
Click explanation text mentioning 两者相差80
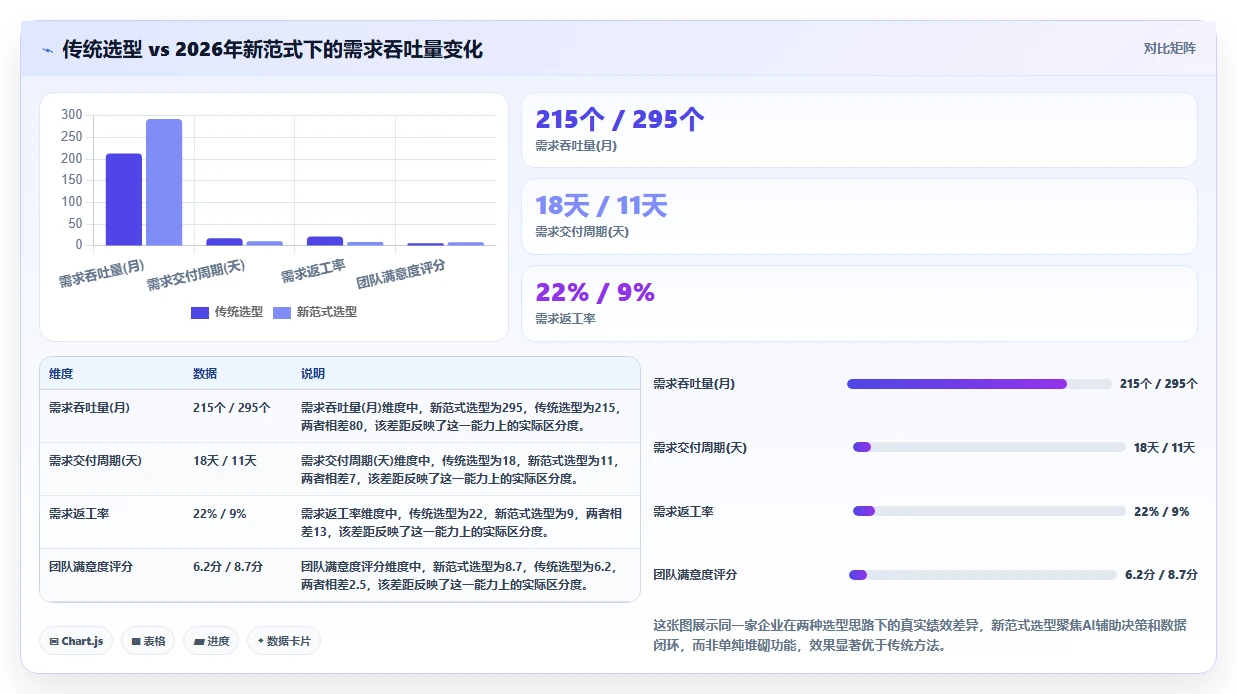[x=461, y=417]
